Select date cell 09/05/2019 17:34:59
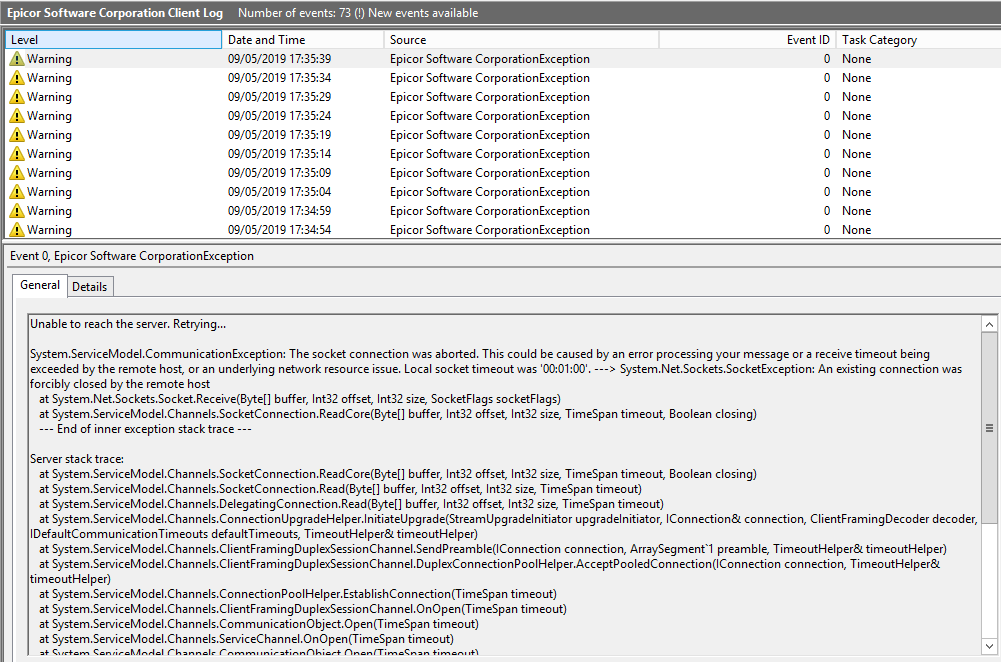Viewport: 1001px width, 662px height. [280, 211]
